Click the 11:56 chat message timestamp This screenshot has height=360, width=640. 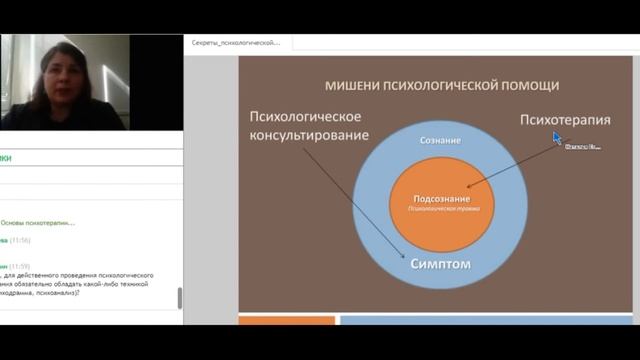pyautogui.click(x=20, y=240)
